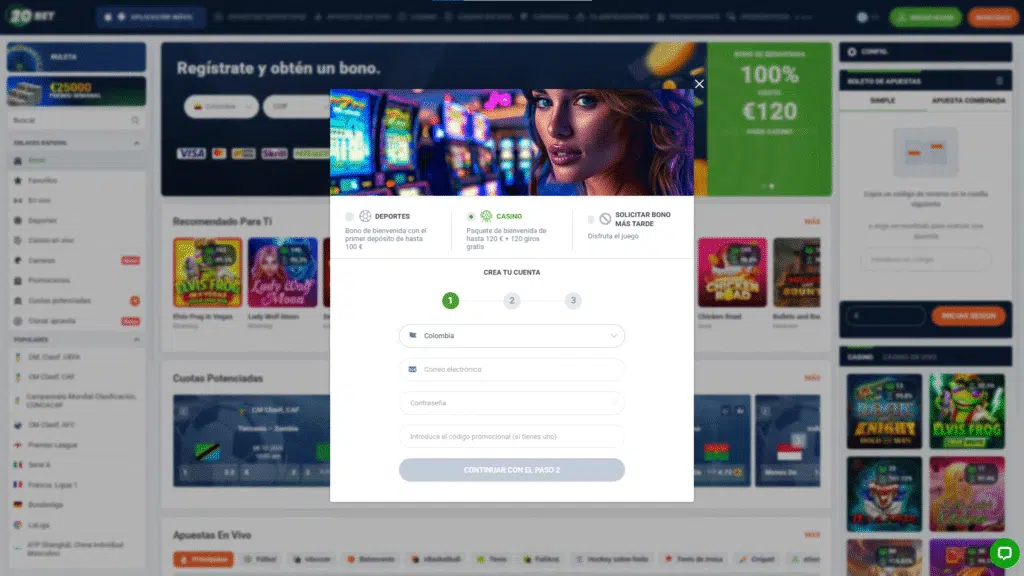1024x576 pixels.
Task: Open the Colombia country dropdown
Action: (x=511, y=336)
